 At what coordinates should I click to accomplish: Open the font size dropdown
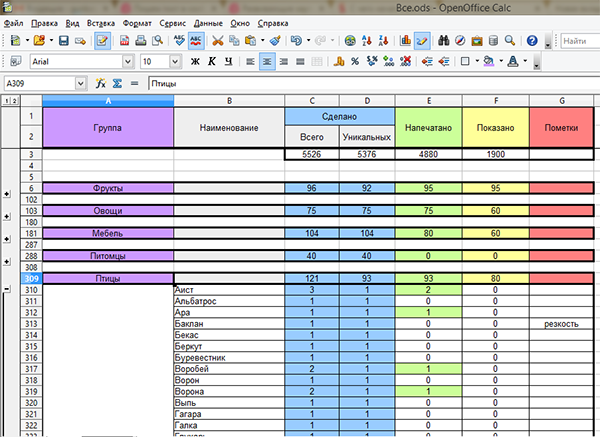point(176,62)
